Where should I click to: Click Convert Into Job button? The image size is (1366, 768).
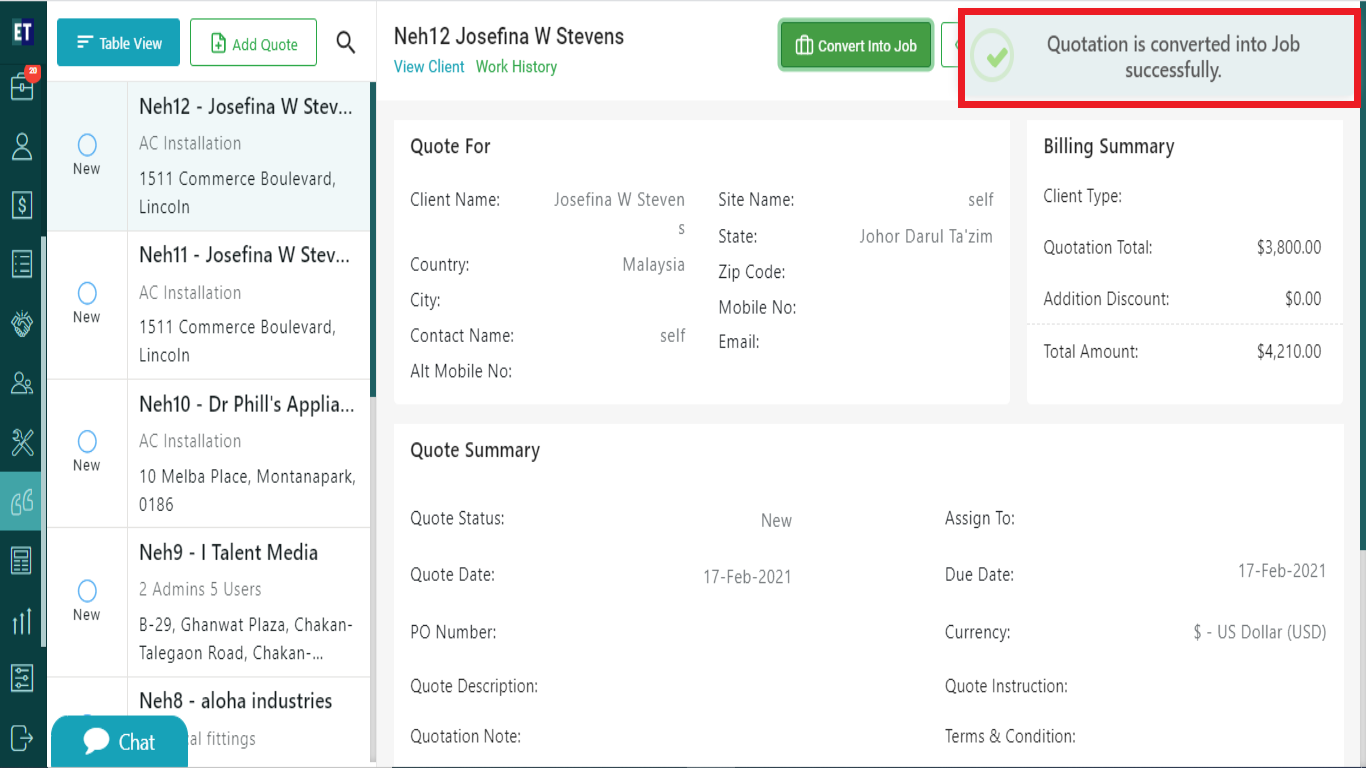[856, 45]
